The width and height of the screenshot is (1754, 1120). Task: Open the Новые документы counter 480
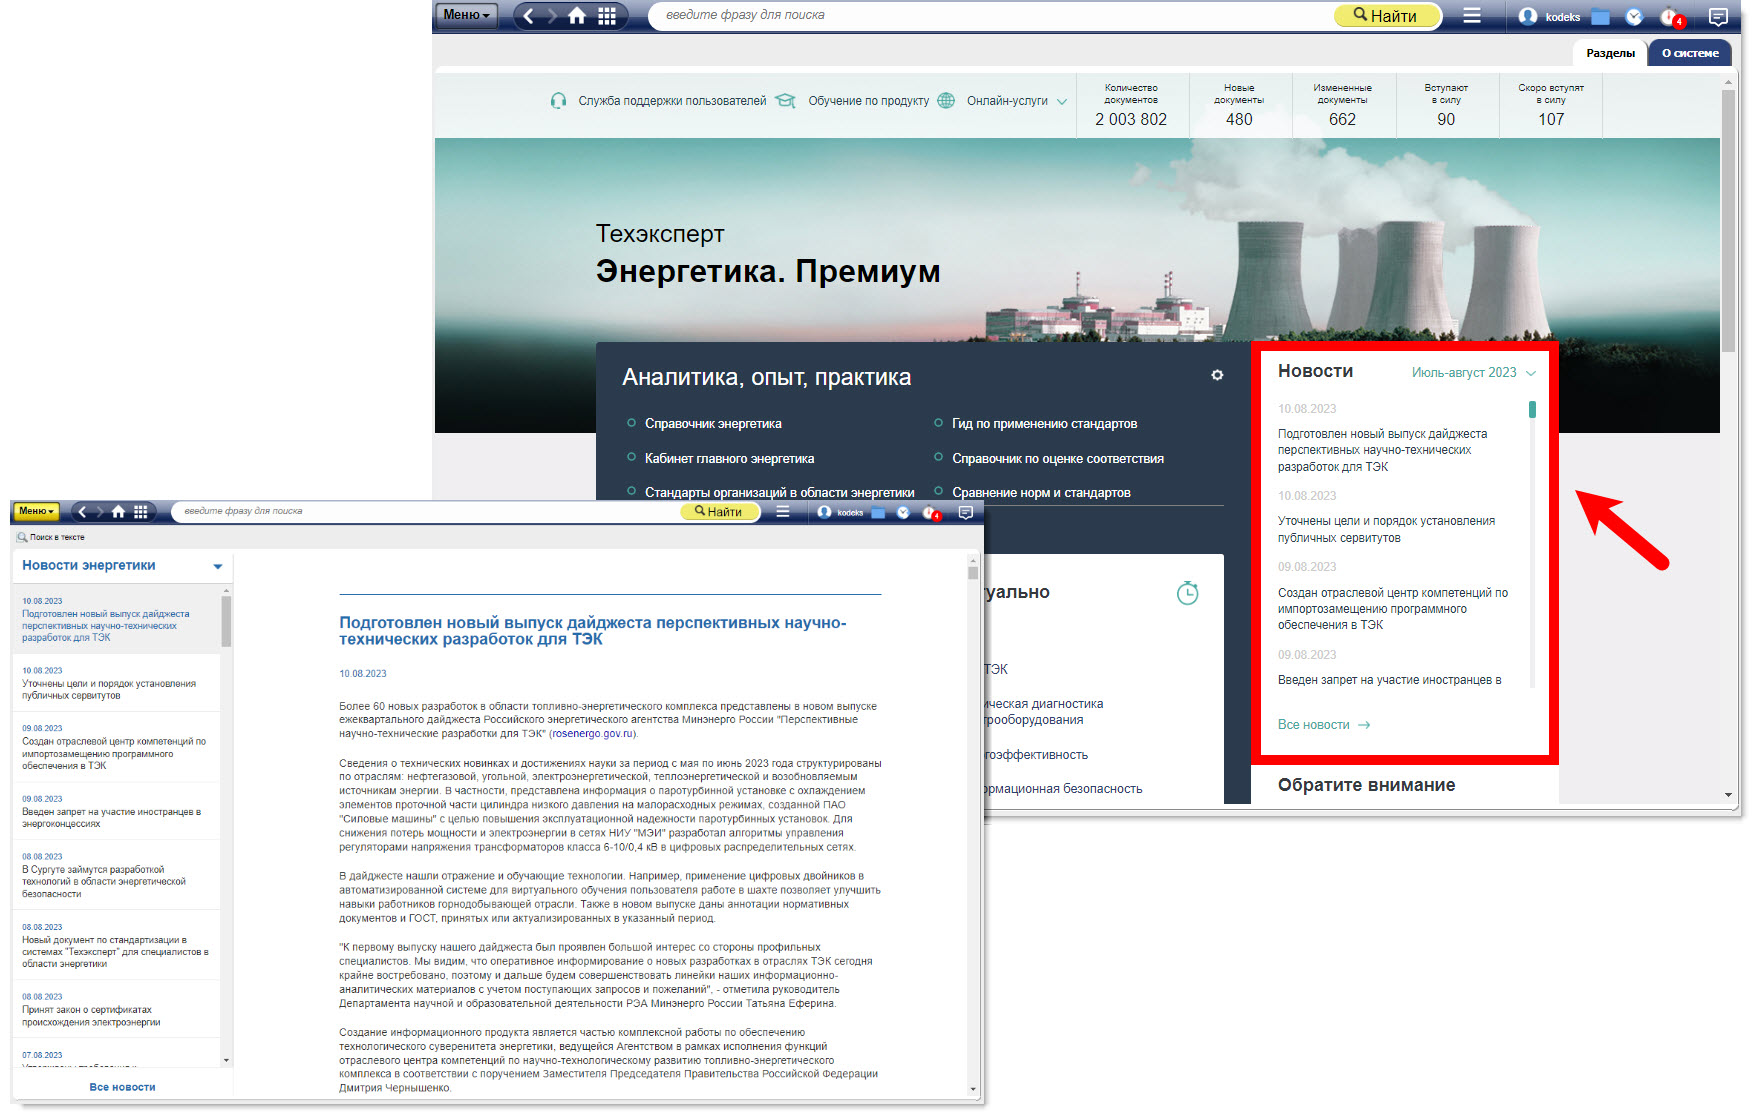(x=1239, y=105)
